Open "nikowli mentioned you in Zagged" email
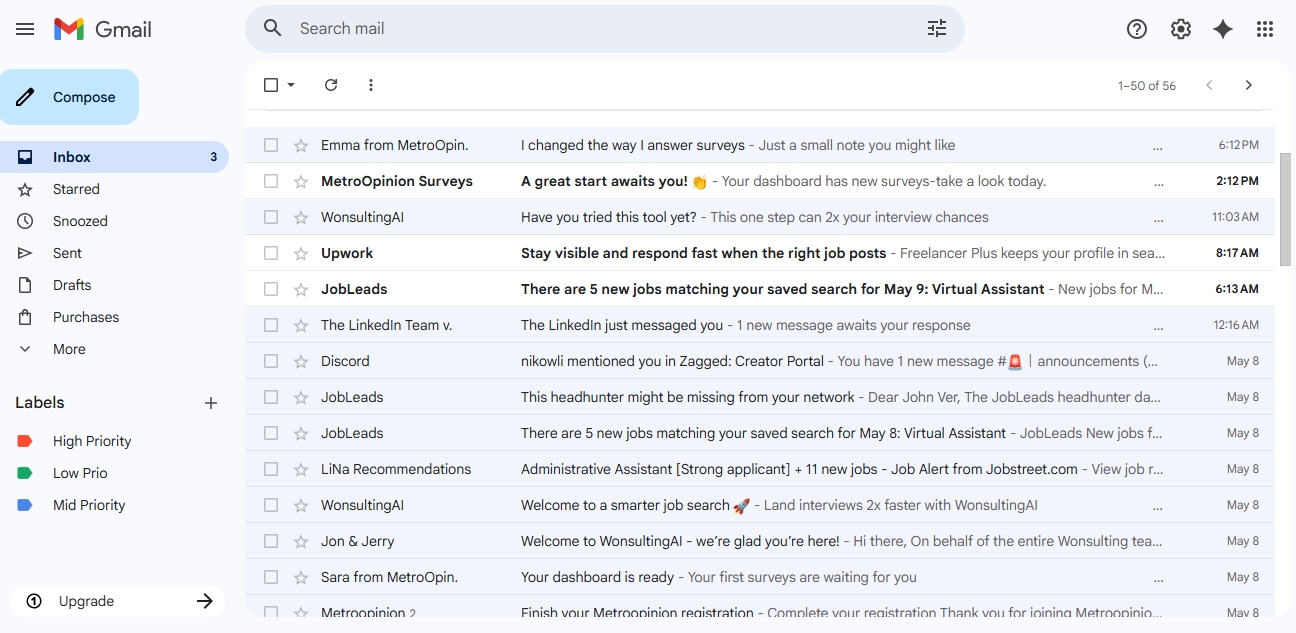This screenshot has height=633, width=1296. 760,361
